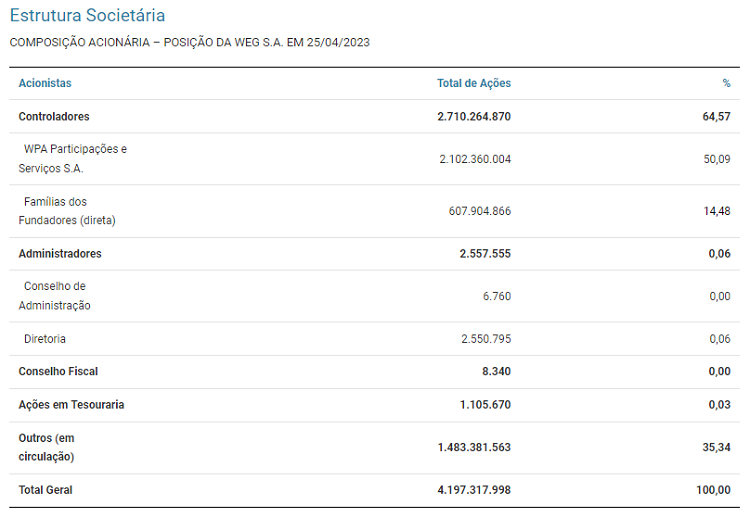This screenshot has height=517, width=750.
Task: Click the Total de Ações column header
Action: [x=474, y=83]
